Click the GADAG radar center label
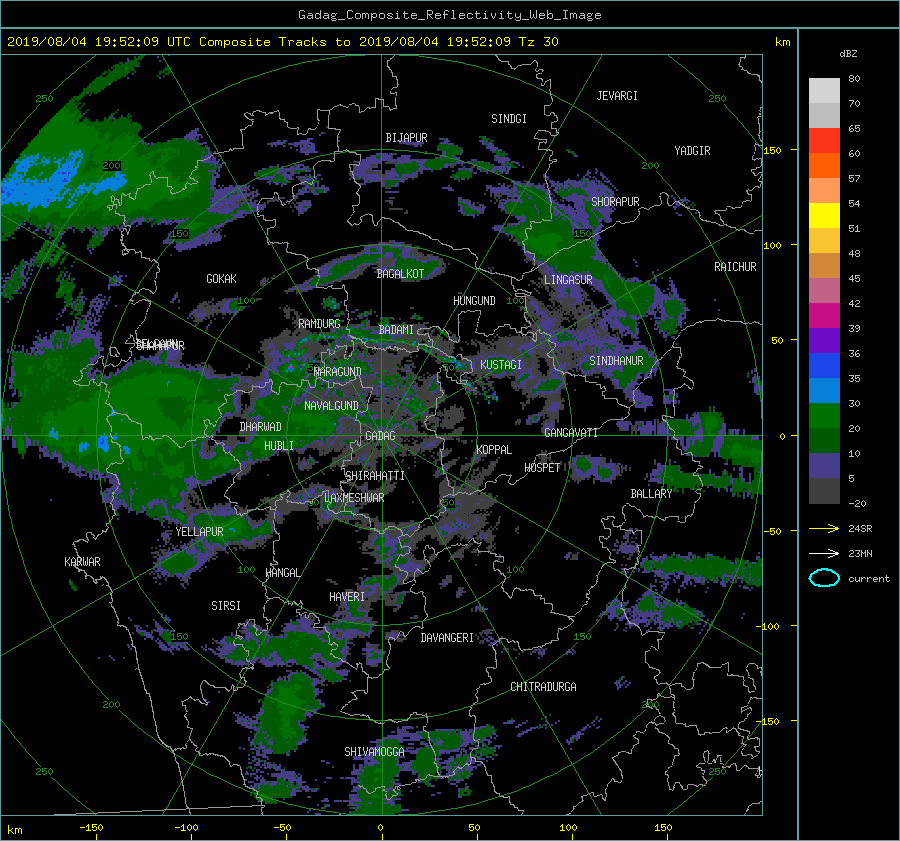This screenshot has height=841, width=900. (x=381, y=436)
